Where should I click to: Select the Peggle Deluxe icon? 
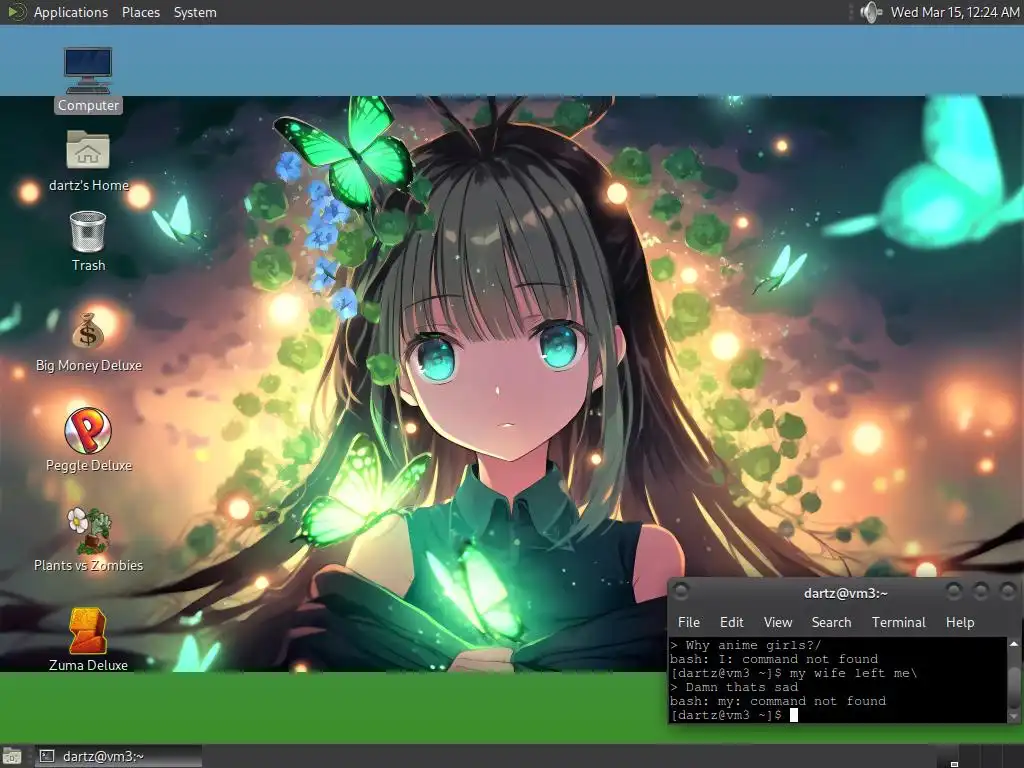(88, 430)
